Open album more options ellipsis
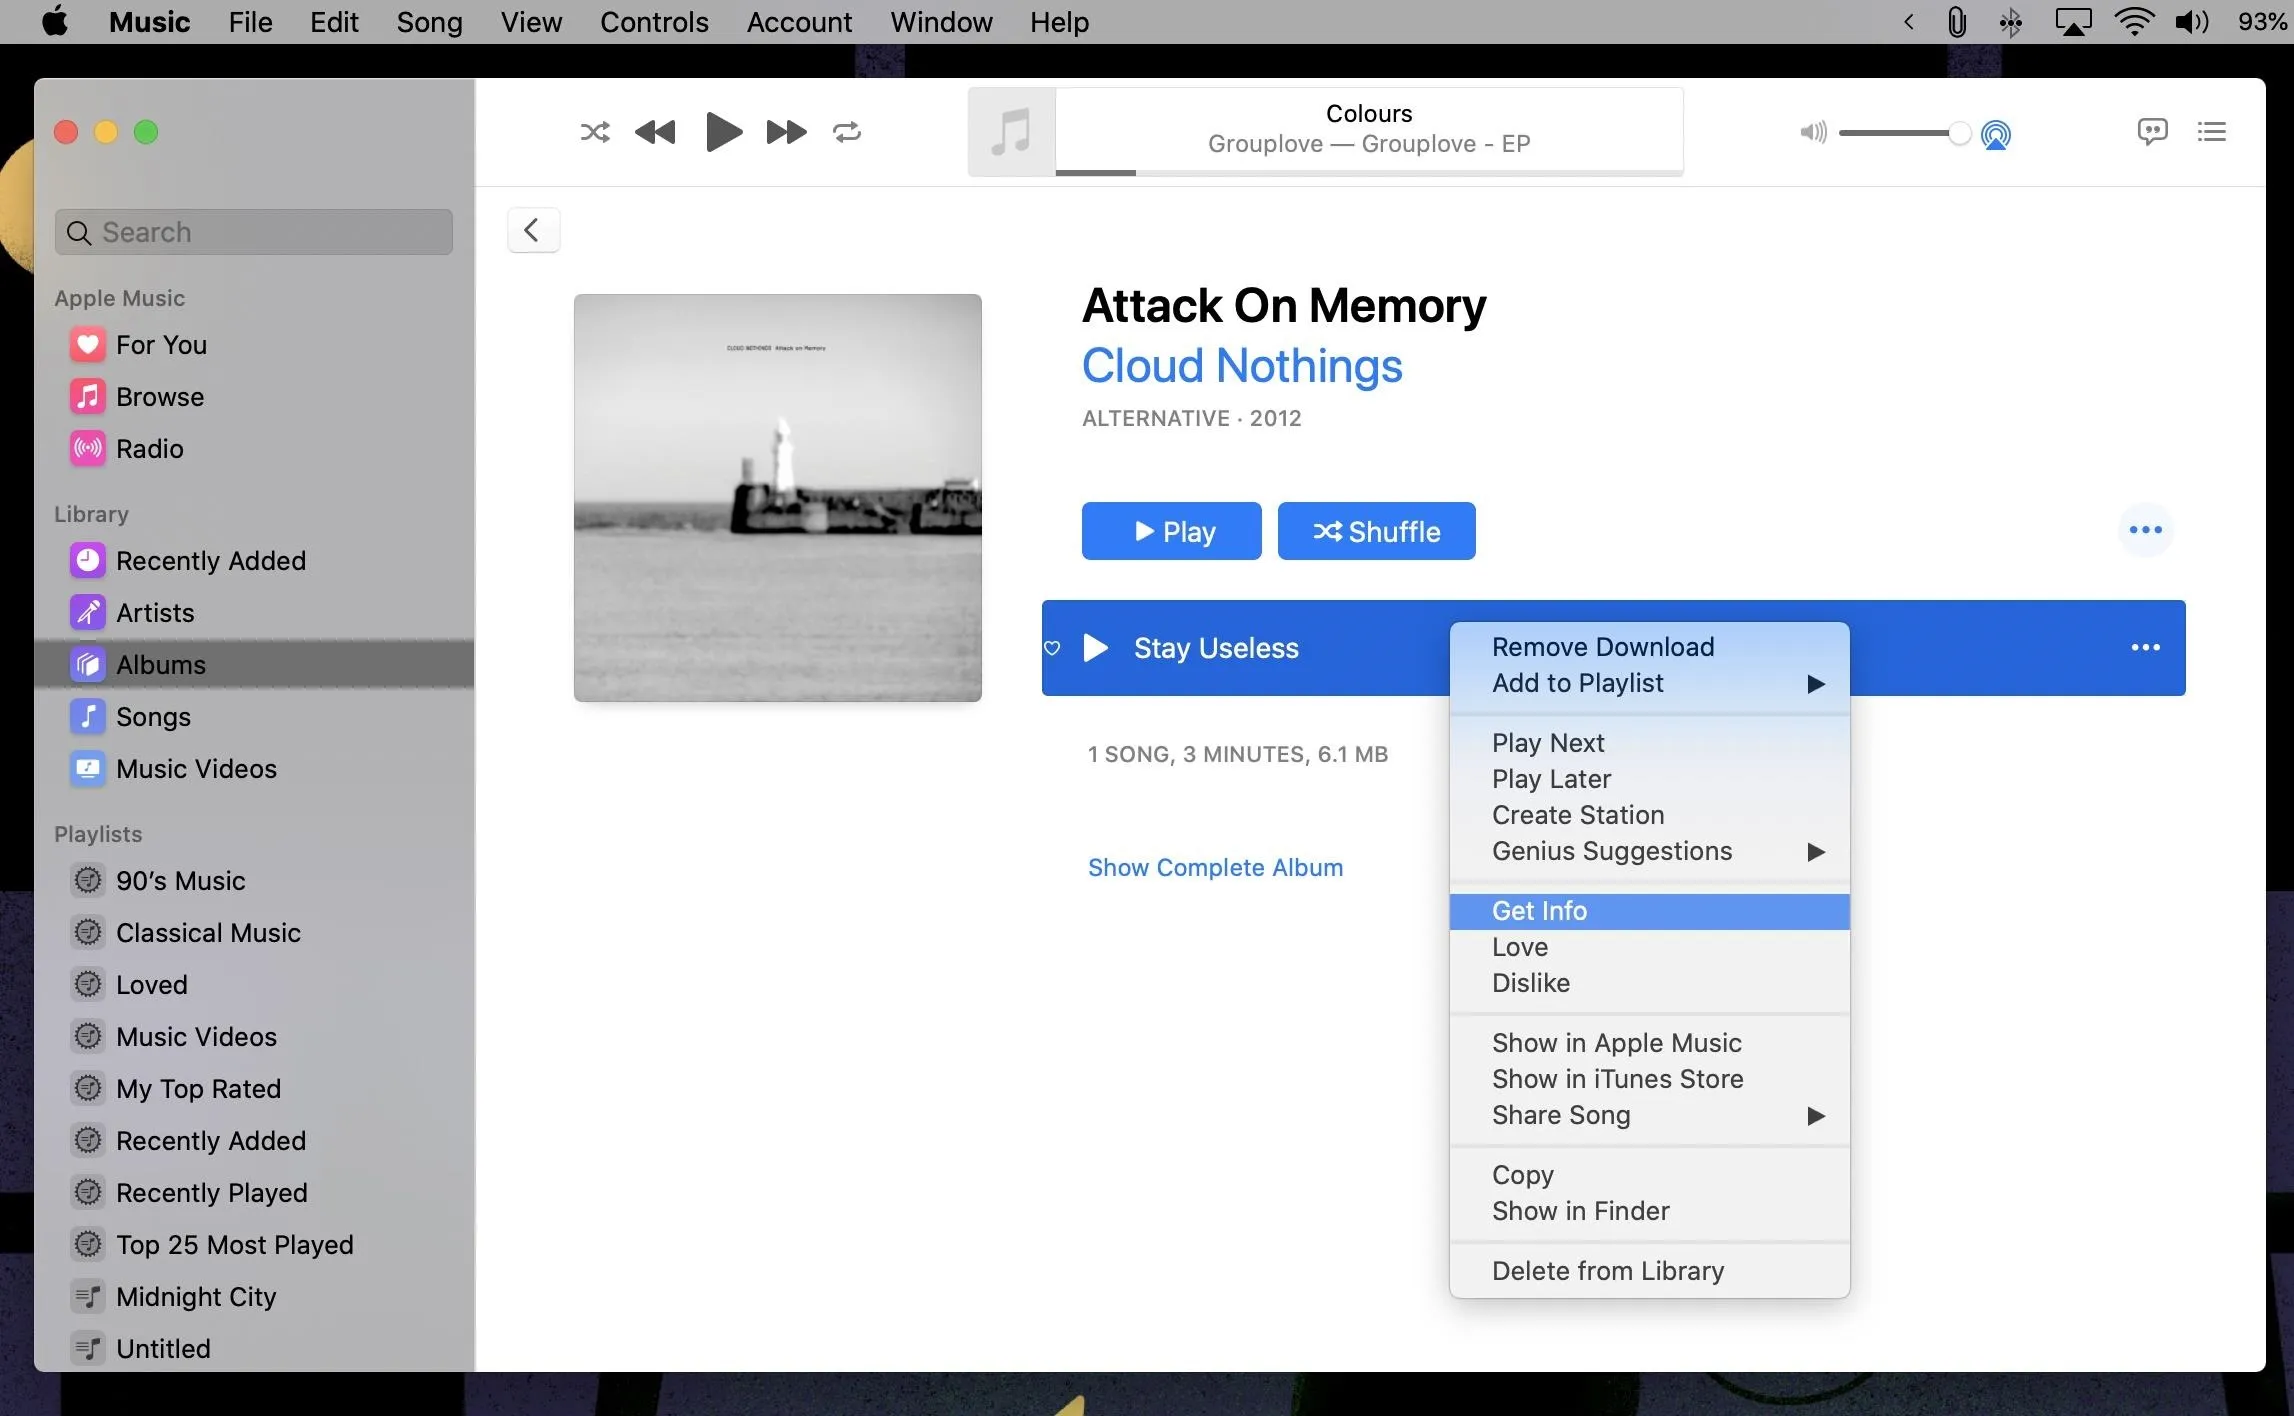This screenshot has width=2294, height=1416. pos(2145,530)
